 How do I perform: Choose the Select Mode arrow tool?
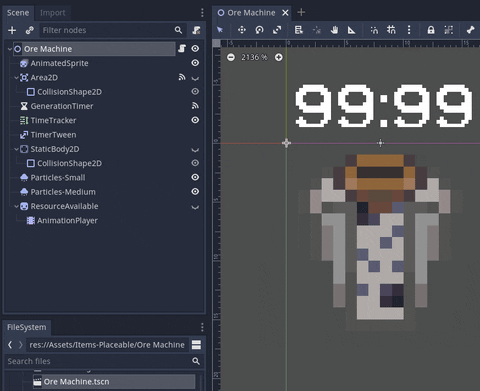(x=220, y=30)
